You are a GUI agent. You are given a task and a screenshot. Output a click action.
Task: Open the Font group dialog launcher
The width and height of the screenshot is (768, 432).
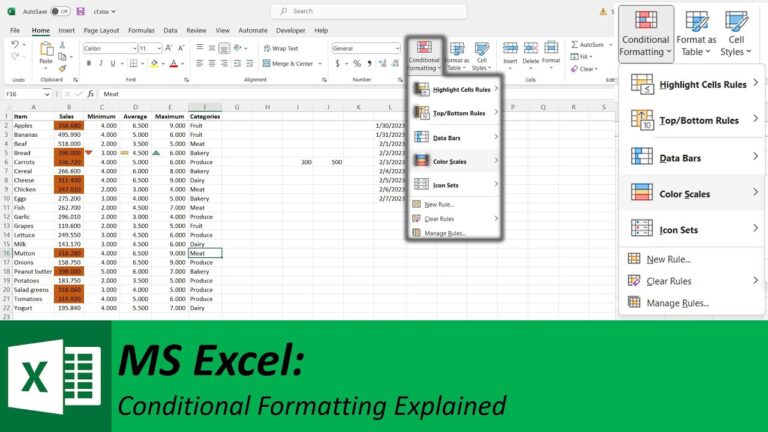click(x=187, y=79)
